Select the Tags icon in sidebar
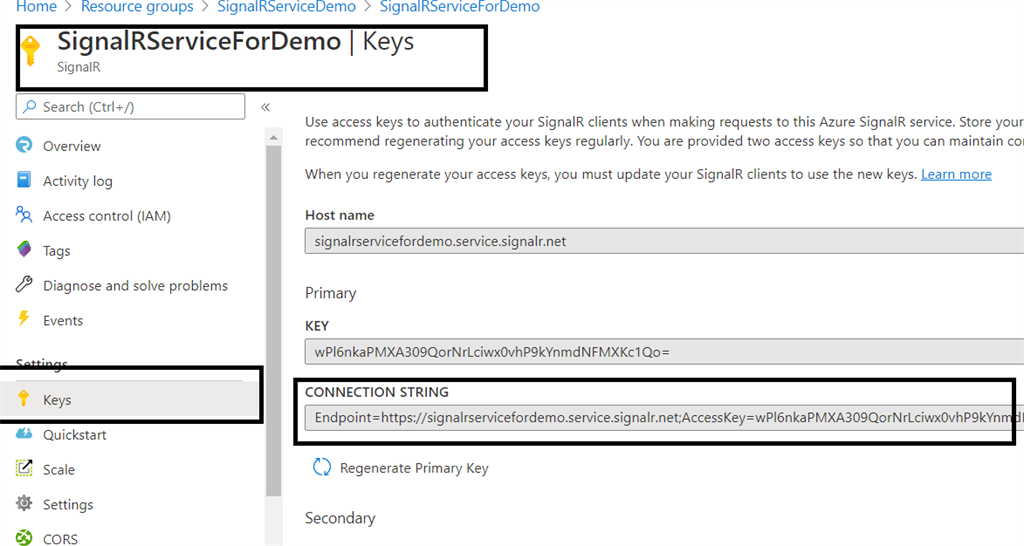 coord(24,249)
